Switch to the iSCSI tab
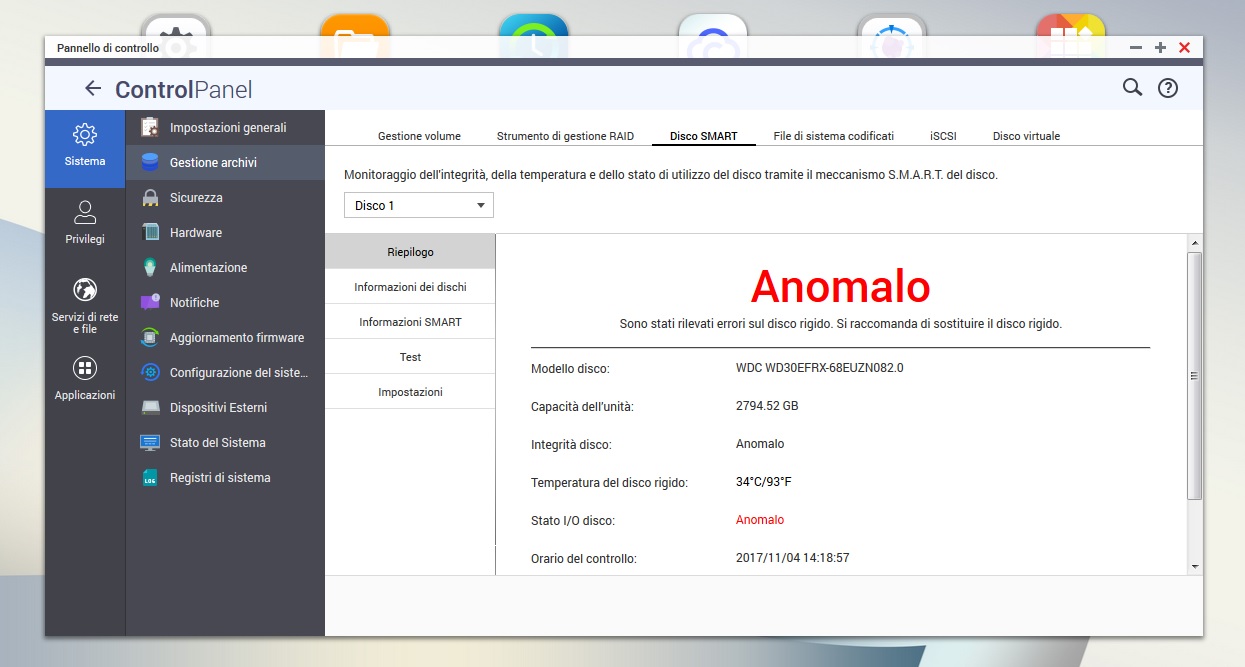The height and width of the screenshot is (667, 1245). pyautogui.click(x=942, y=136)
